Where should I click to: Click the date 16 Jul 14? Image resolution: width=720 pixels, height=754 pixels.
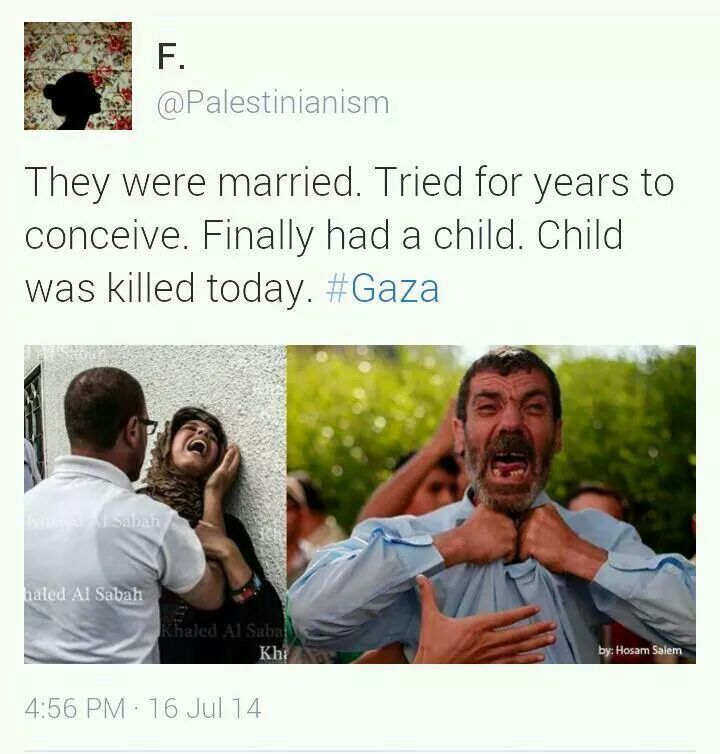pos(205,708)
